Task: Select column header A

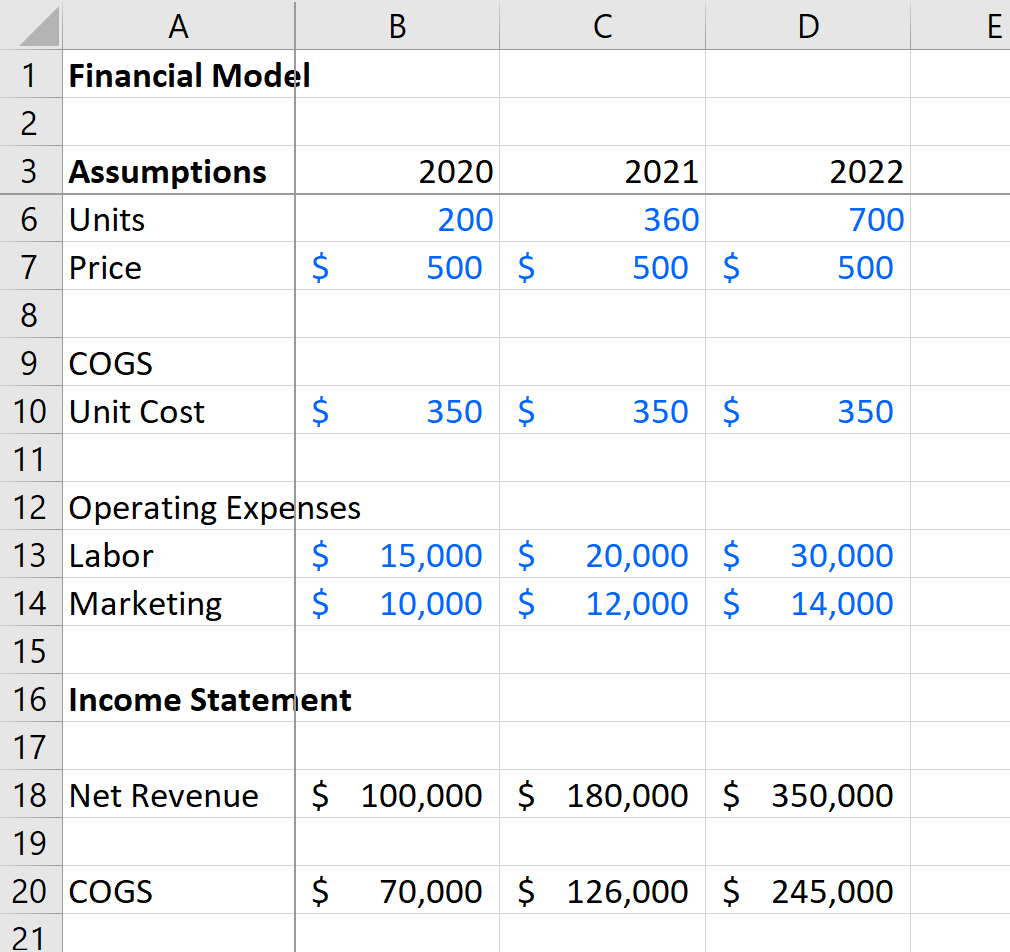Action: click(178, 26)
